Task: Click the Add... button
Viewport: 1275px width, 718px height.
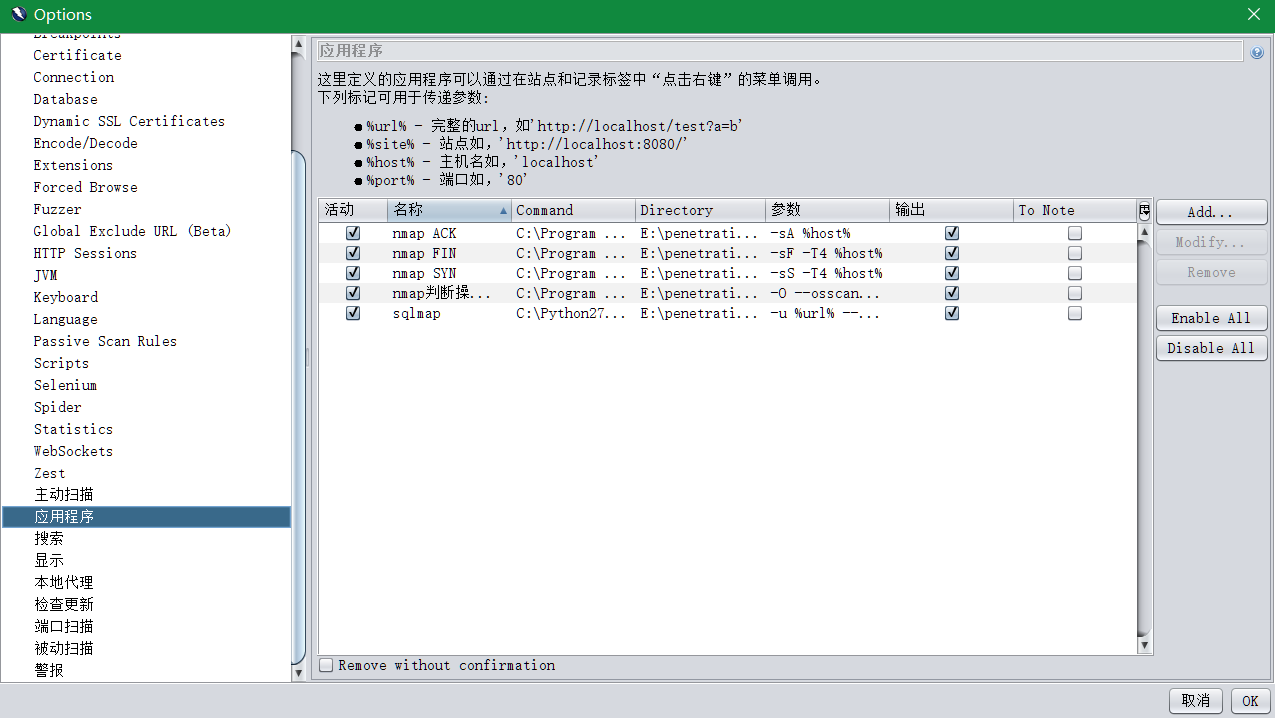Action: click(1211, 212)
